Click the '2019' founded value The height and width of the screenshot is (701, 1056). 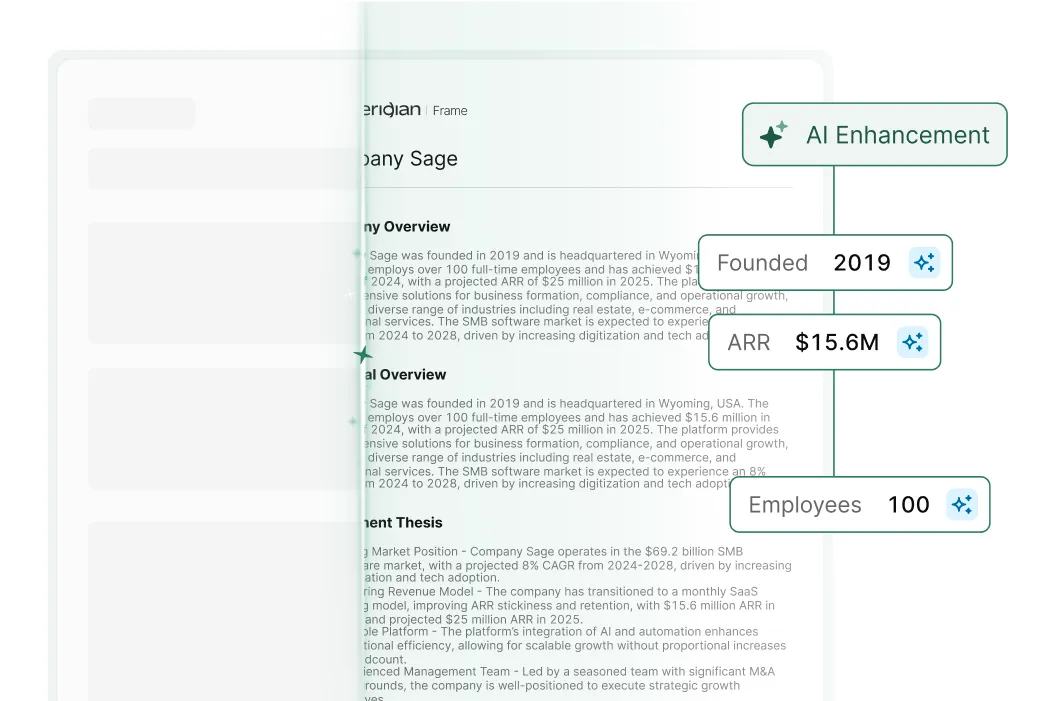(862, 263)
